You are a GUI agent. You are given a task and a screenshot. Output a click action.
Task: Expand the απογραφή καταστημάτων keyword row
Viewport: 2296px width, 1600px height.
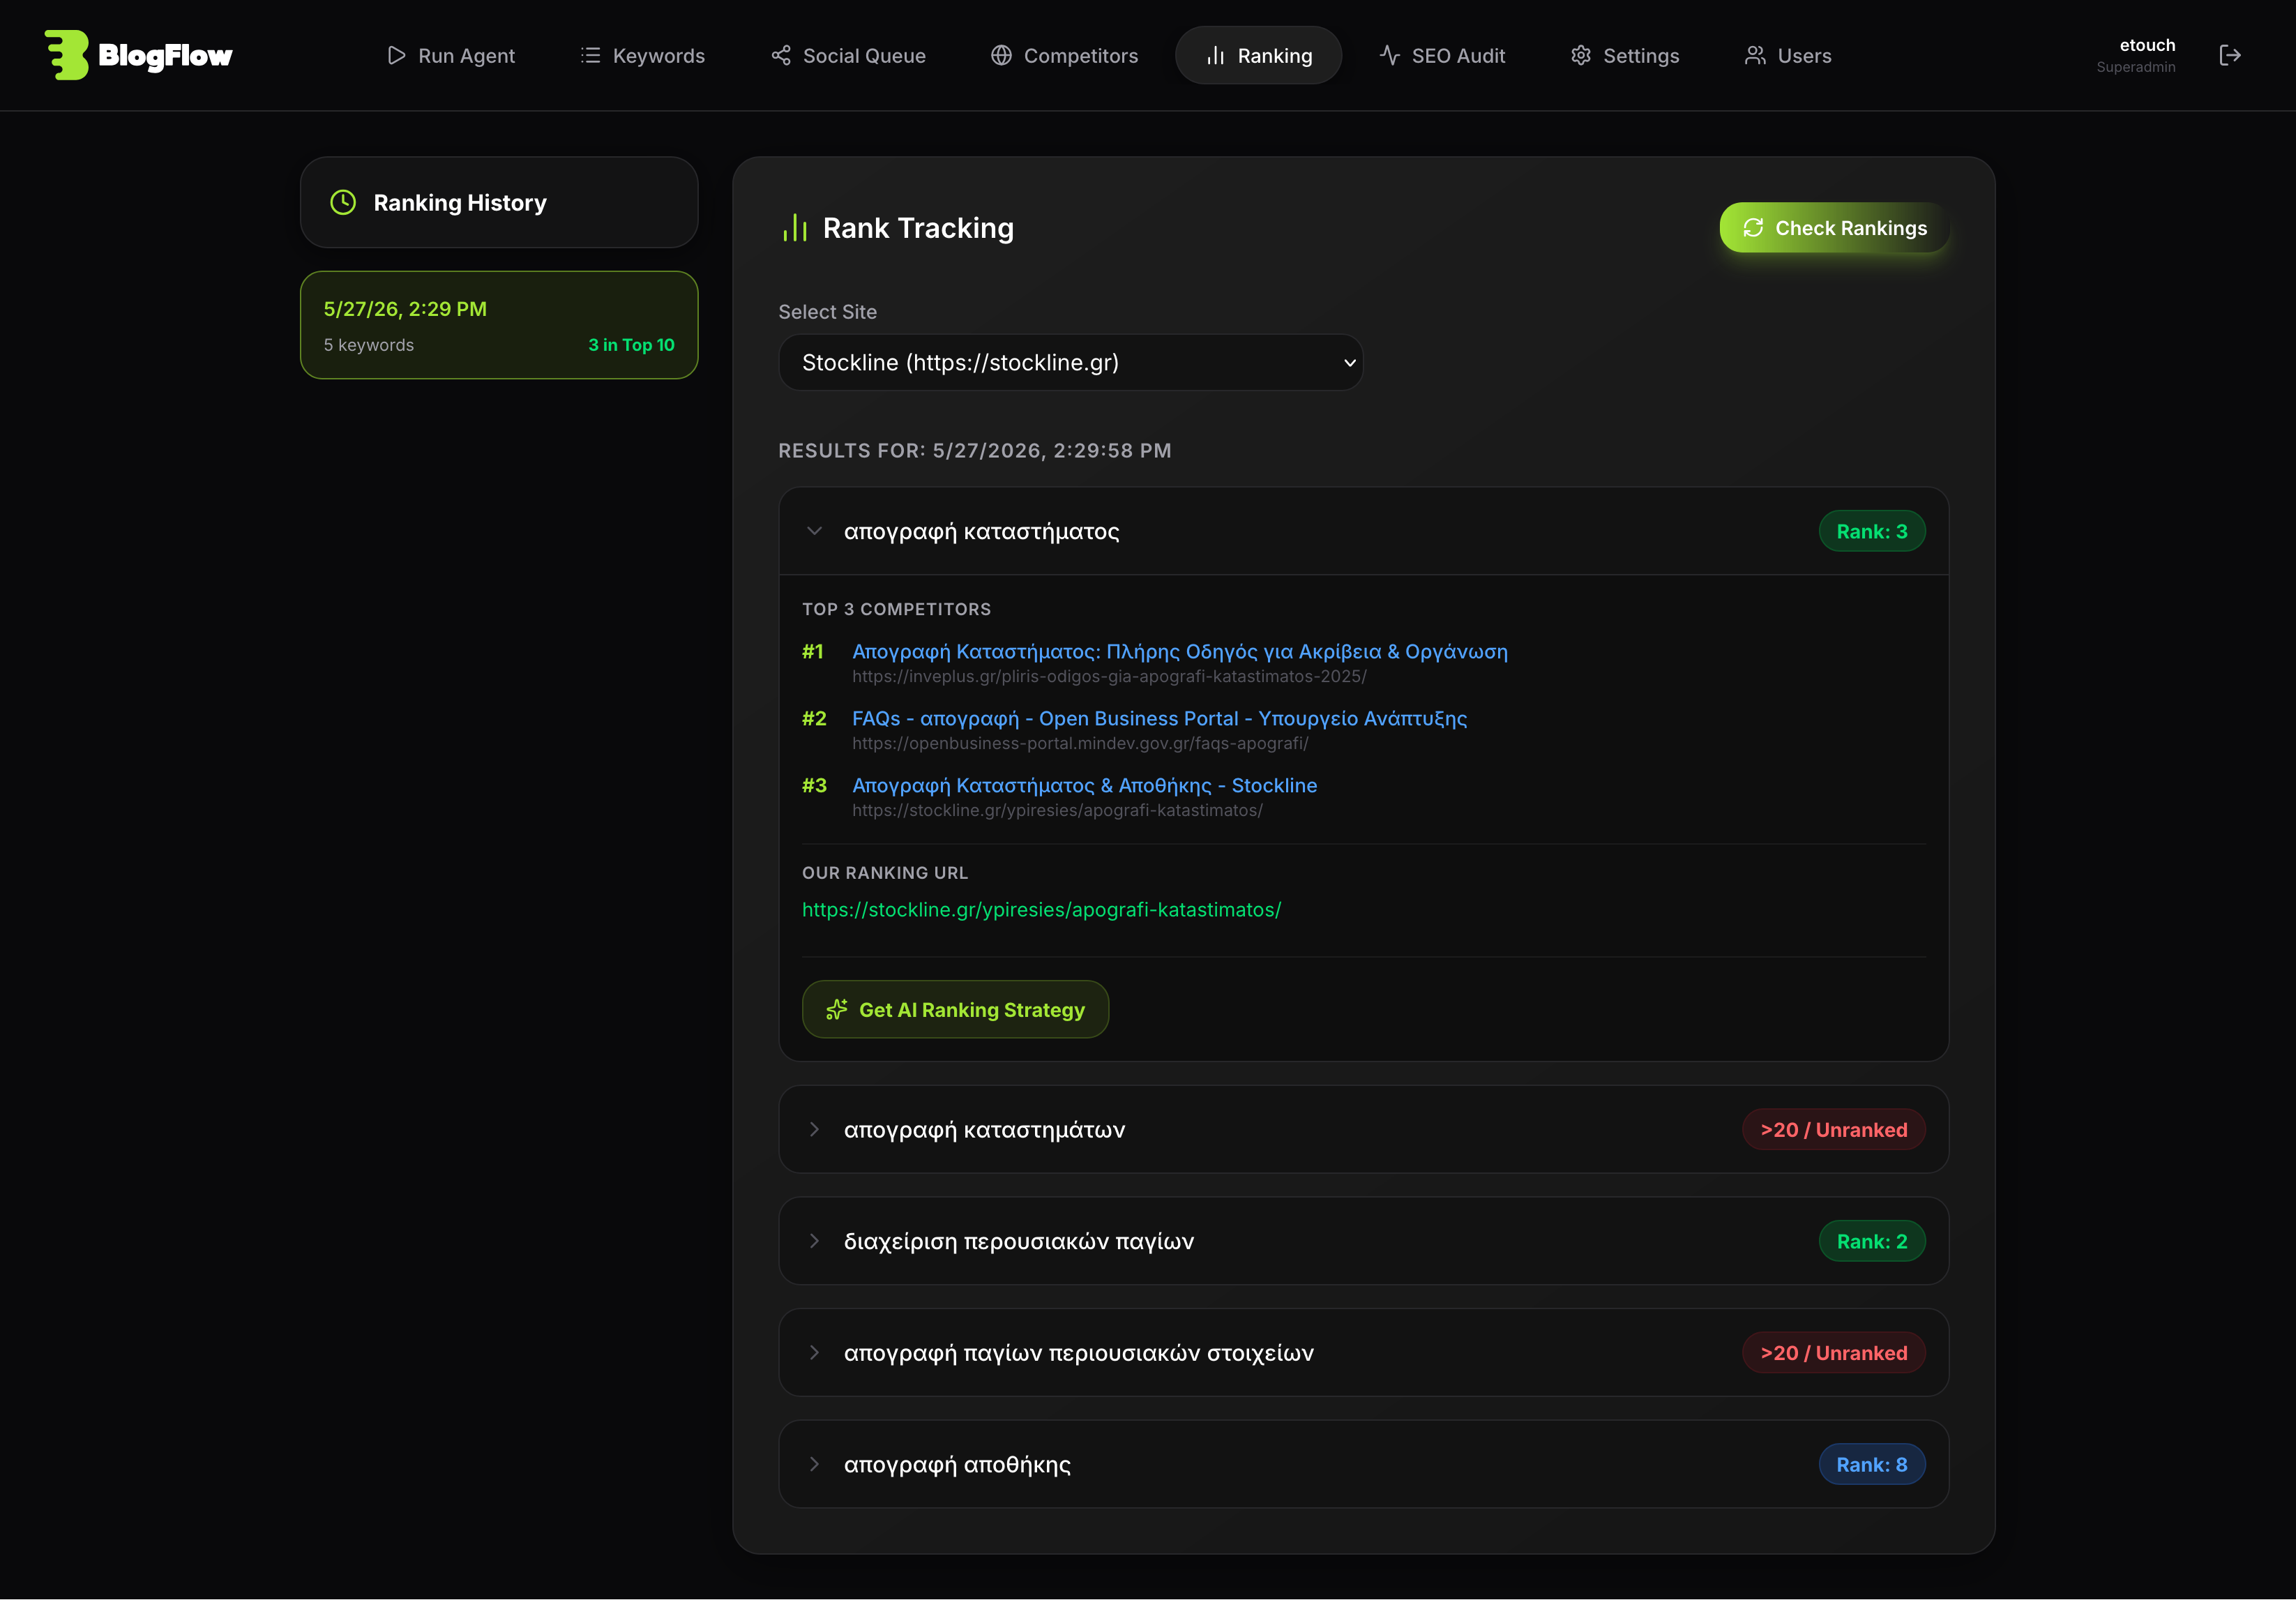[1364, 1129]
